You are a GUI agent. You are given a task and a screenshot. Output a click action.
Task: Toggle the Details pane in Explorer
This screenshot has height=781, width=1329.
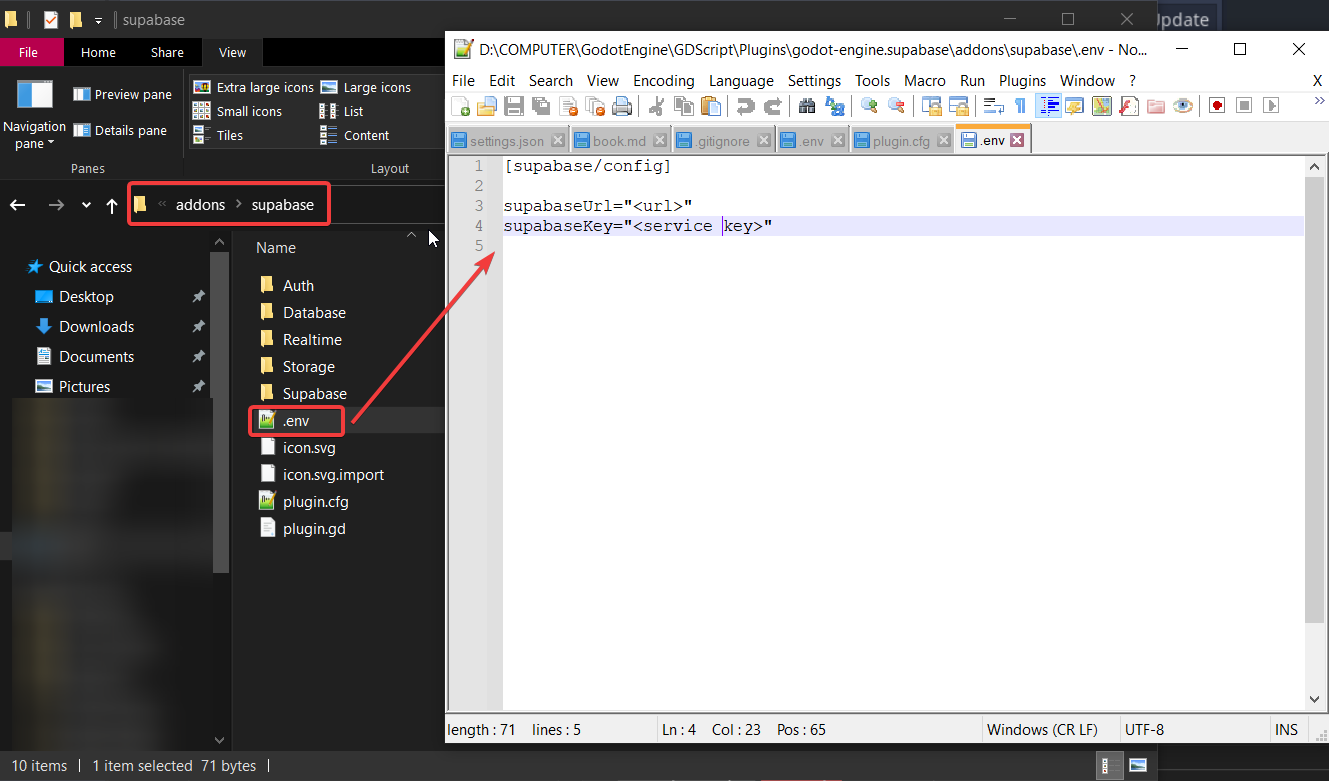coord(120,130)
